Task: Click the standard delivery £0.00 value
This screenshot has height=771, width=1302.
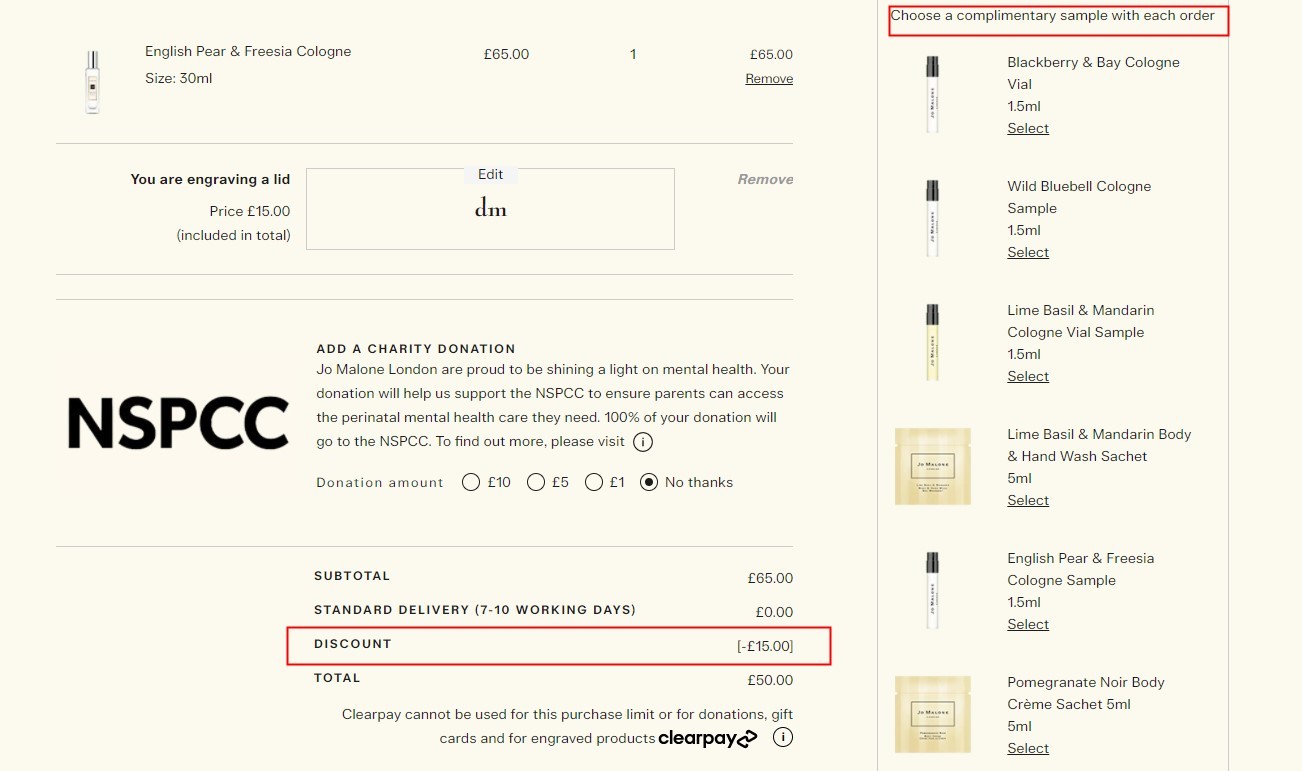Action: point(774,612)
